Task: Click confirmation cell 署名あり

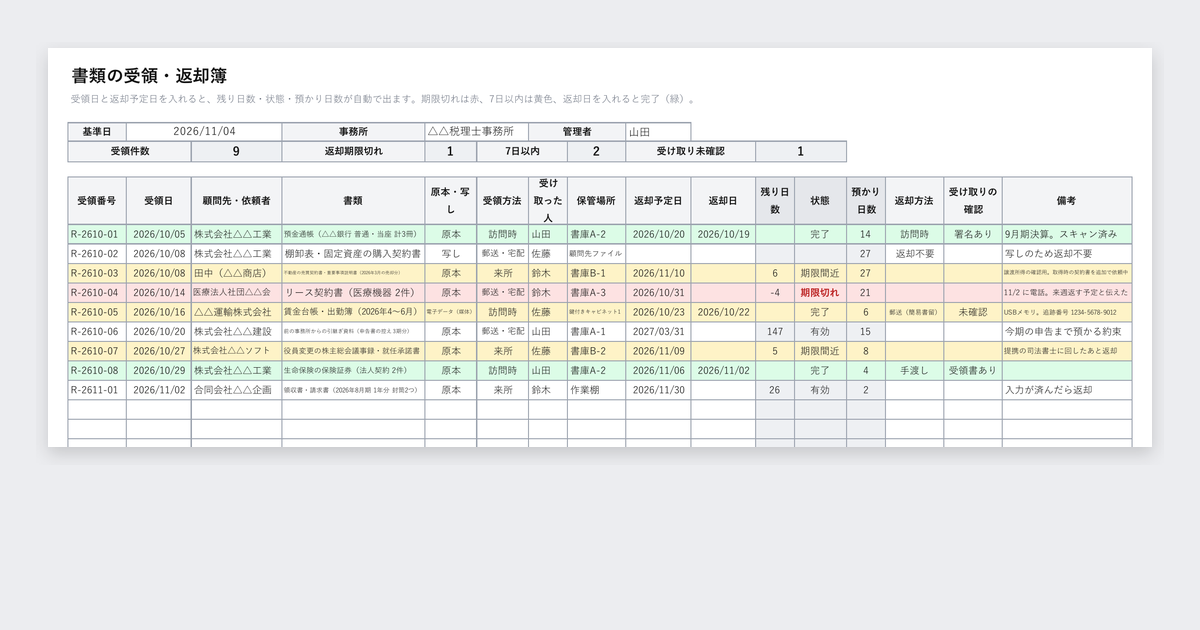Action: (973, 234)
